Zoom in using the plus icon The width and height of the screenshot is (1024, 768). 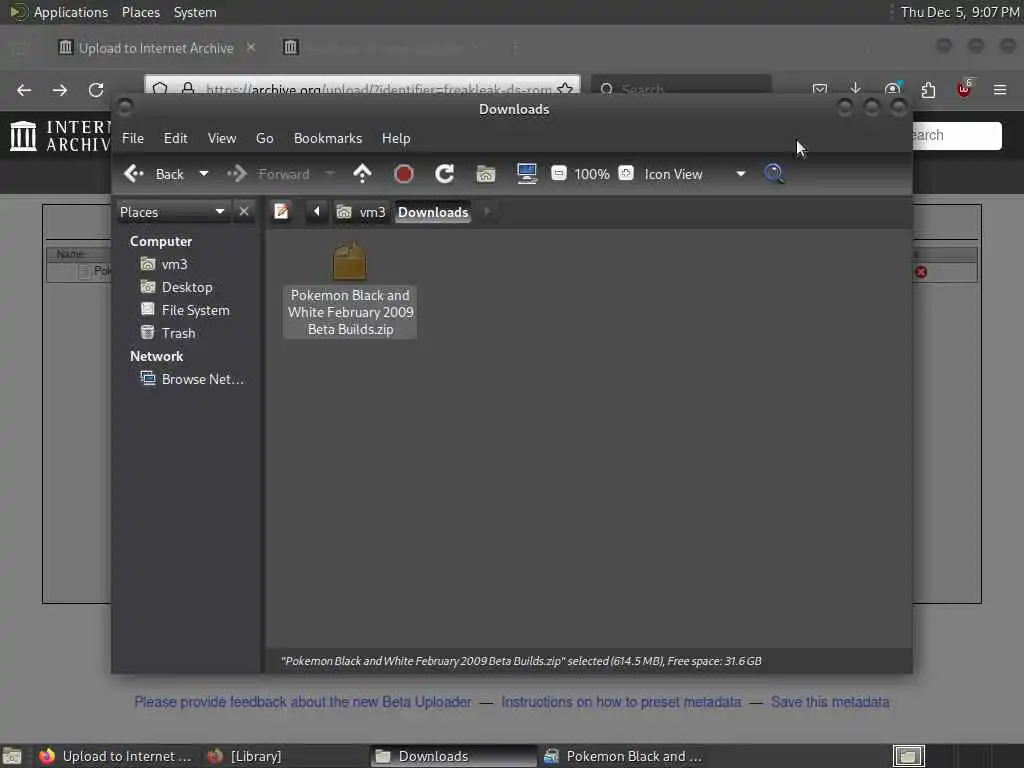(626, 173)
